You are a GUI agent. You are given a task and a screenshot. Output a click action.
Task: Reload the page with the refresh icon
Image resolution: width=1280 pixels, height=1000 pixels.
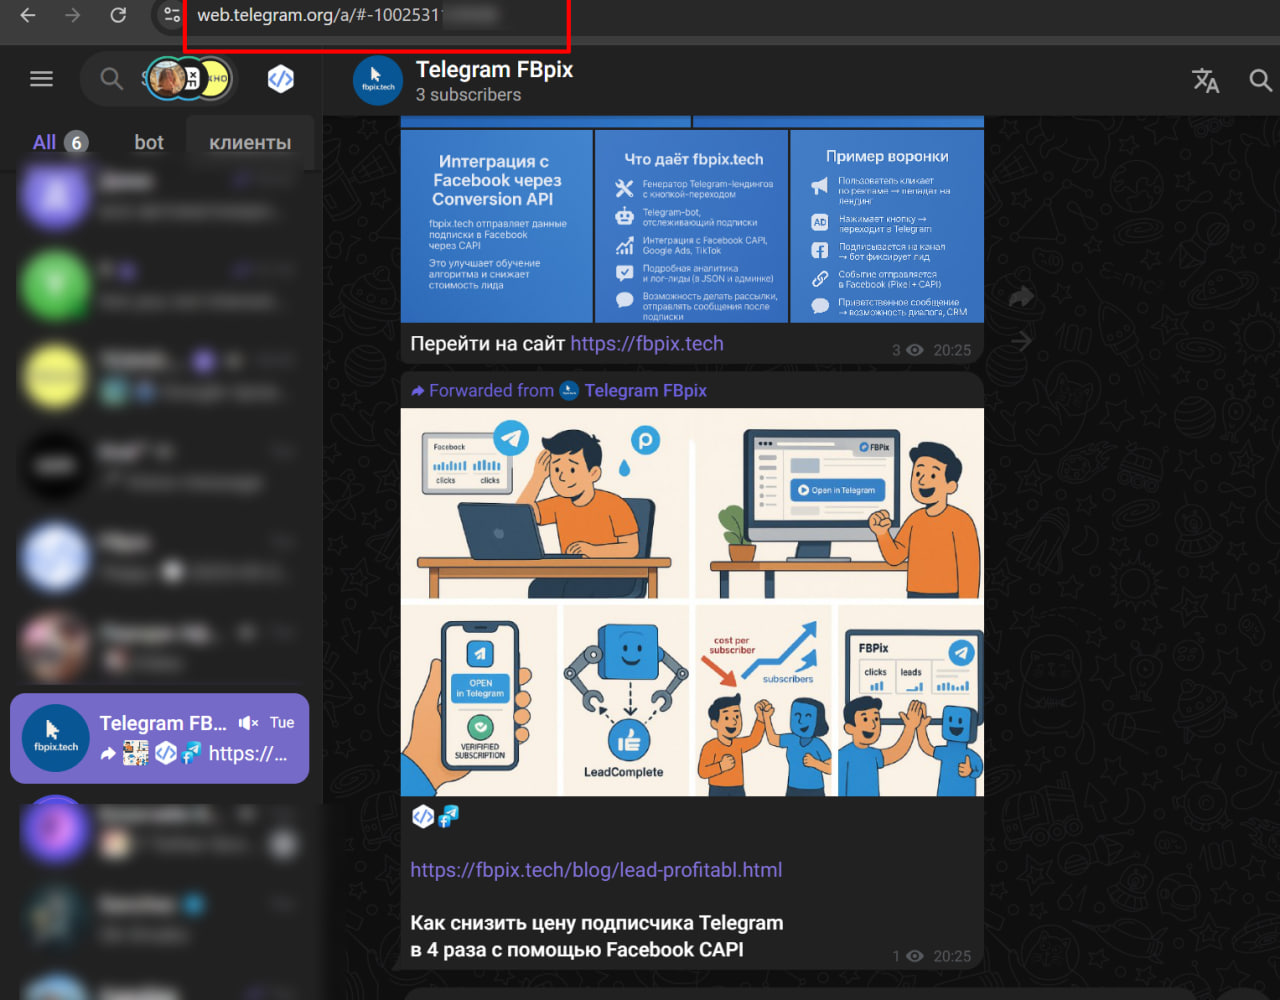[118, 15]
